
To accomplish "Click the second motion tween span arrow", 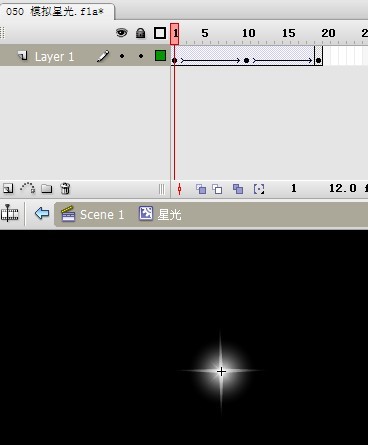I will [283, 60].
